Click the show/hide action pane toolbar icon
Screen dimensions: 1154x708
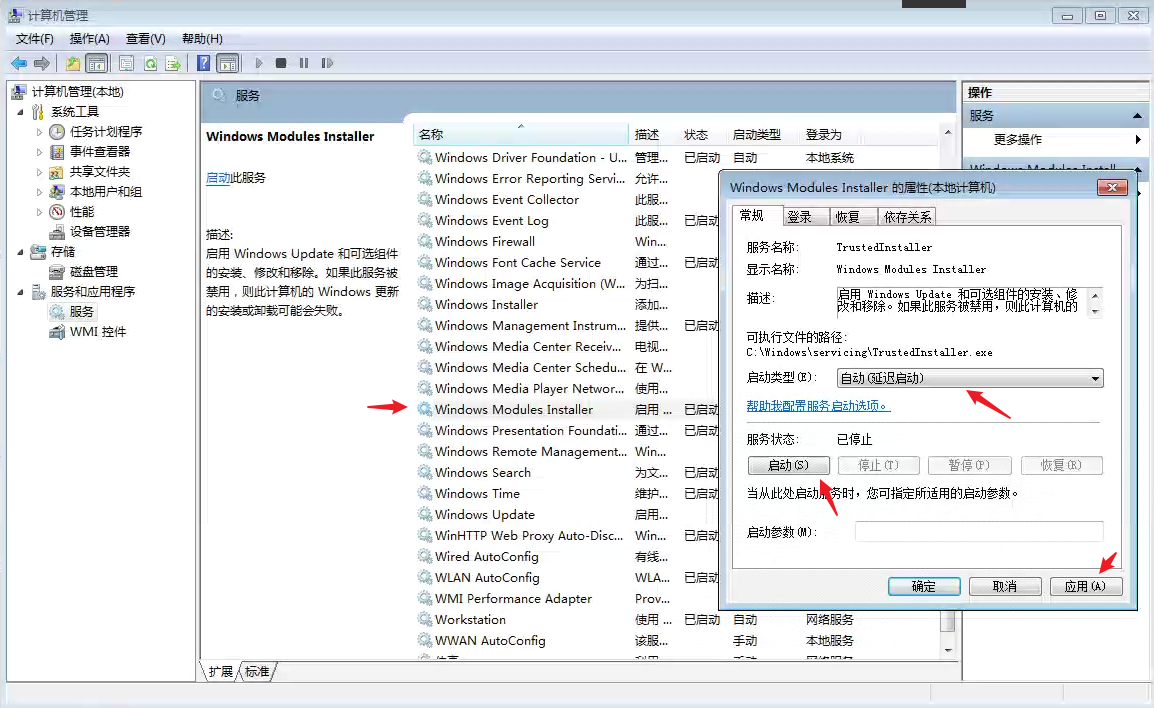[228, 63]
